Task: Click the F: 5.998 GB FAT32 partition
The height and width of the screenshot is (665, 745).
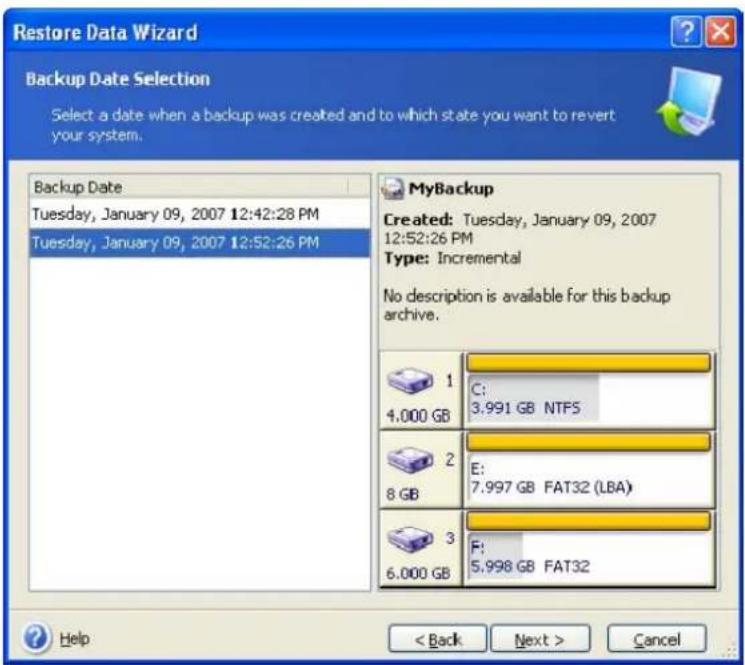Action: [x=589, y=558]
